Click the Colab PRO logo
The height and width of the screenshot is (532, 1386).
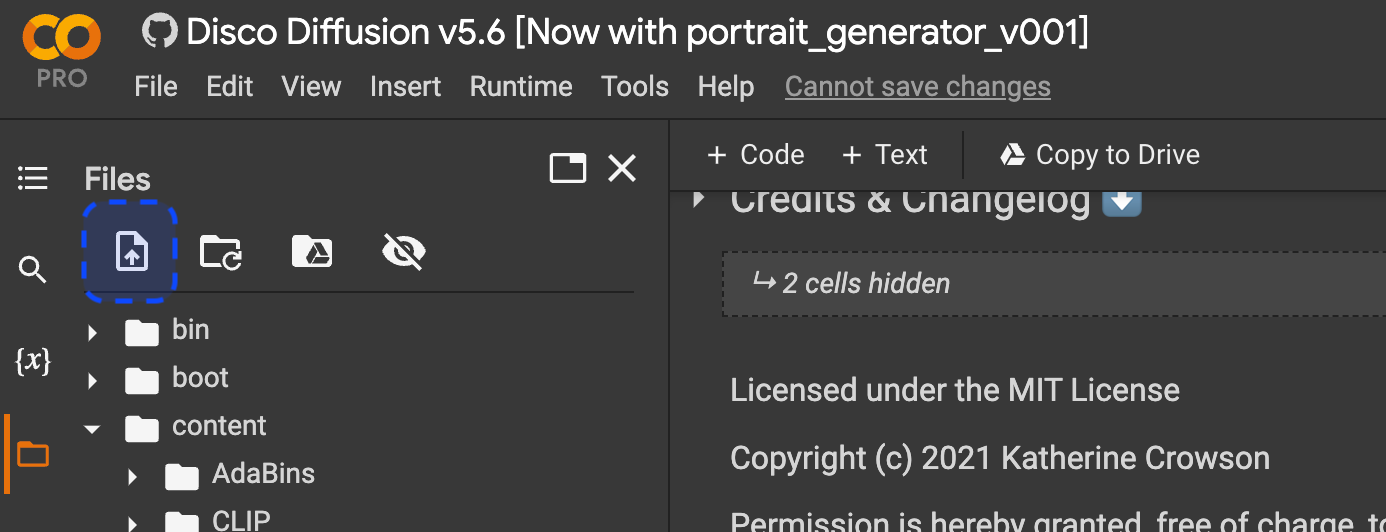click(61, 52)
